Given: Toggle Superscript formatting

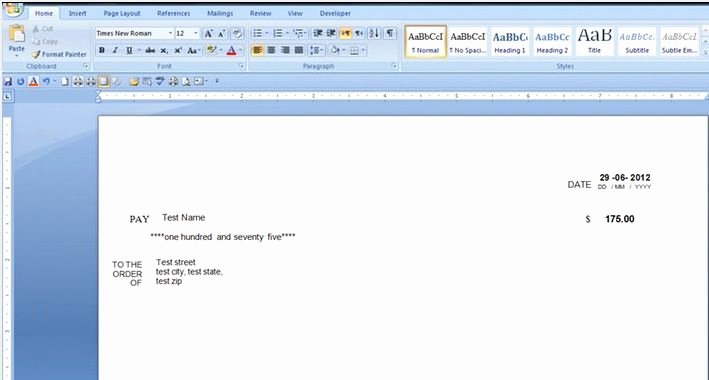Looking at the screenshot, I should point(178,50).
